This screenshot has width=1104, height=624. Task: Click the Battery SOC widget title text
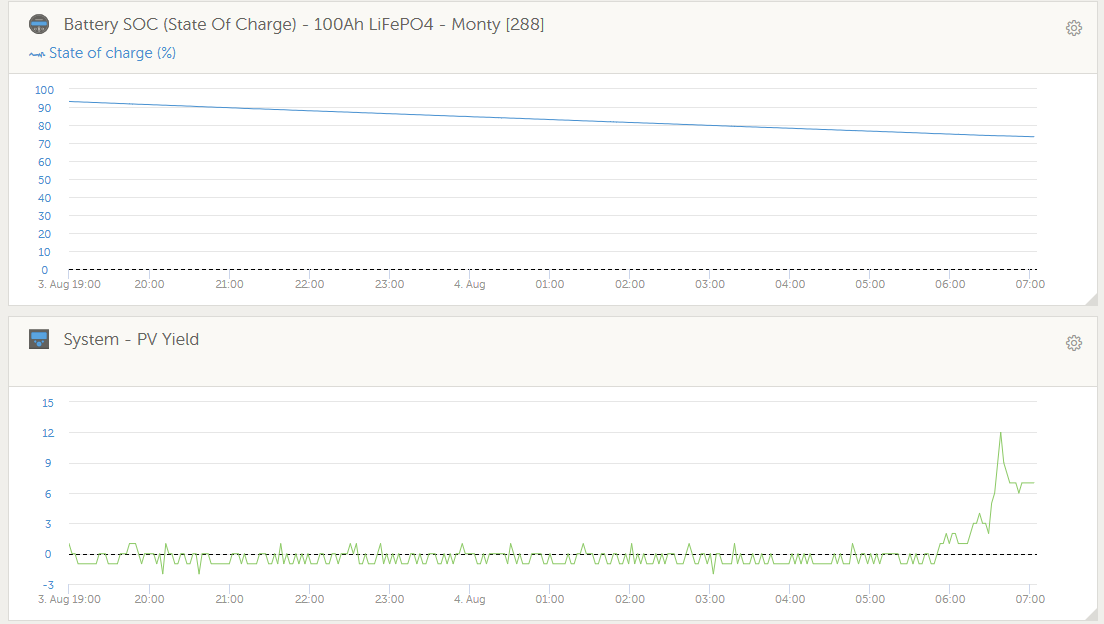pyautogui.click(x=304, y=24)
